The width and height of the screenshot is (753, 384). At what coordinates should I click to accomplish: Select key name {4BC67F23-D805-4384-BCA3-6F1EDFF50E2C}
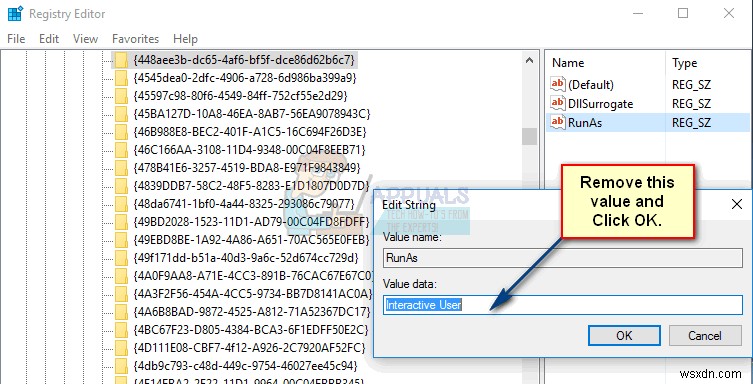pos(251,329)
